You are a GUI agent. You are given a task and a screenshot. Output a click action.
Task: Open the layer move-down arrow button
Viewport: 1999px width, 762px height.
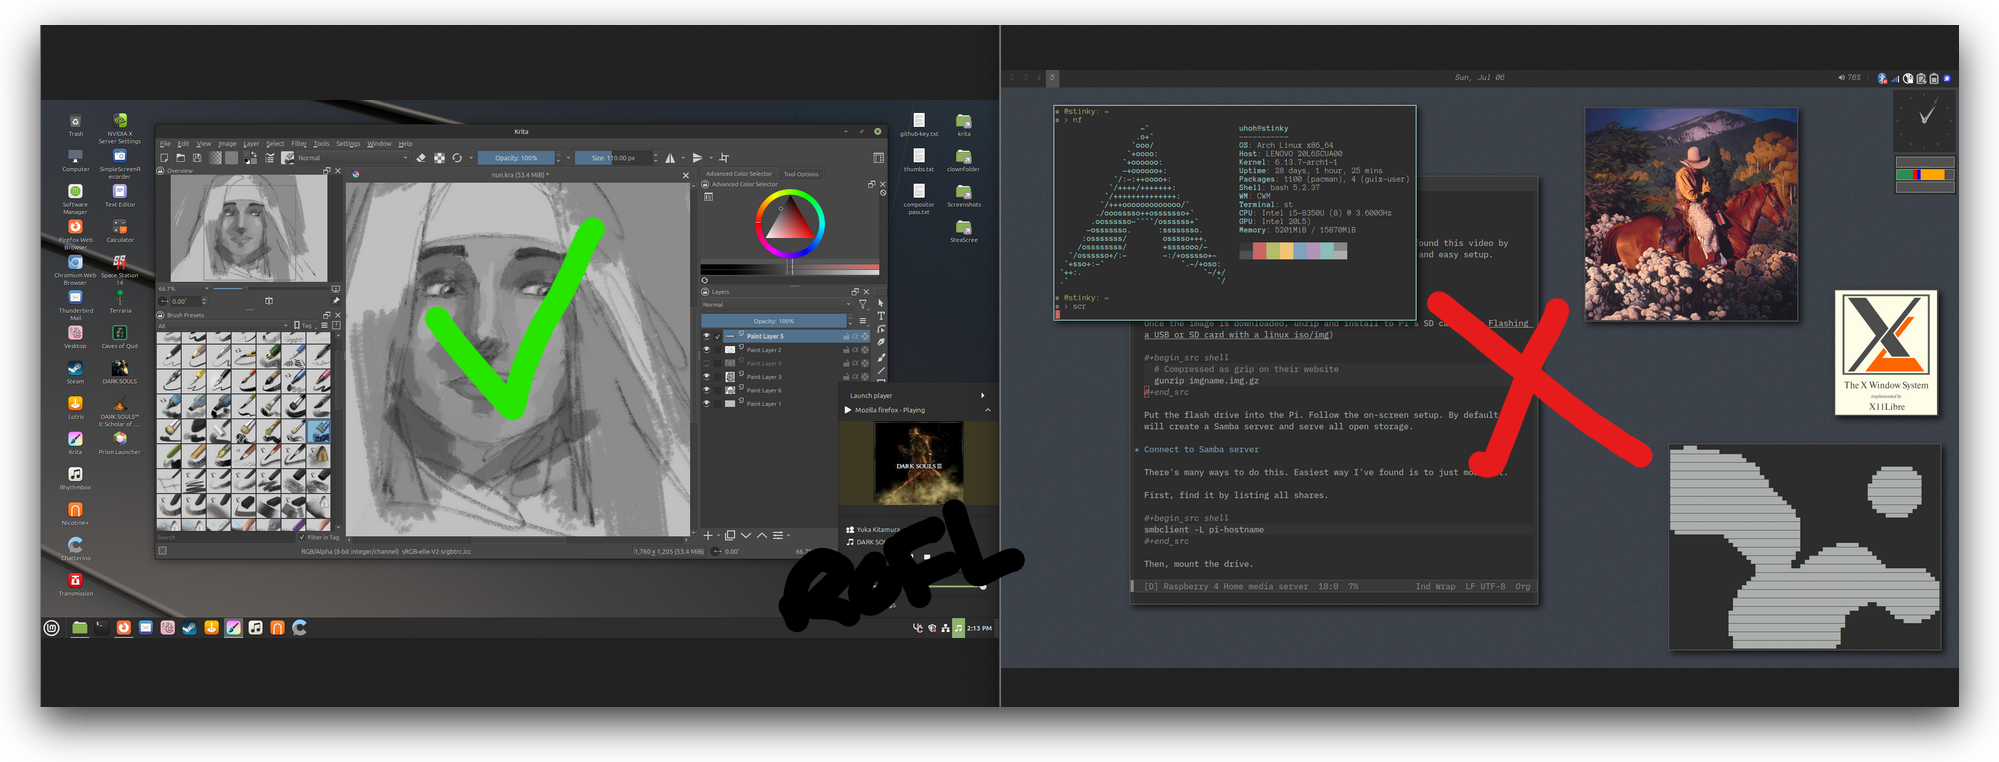746,536
